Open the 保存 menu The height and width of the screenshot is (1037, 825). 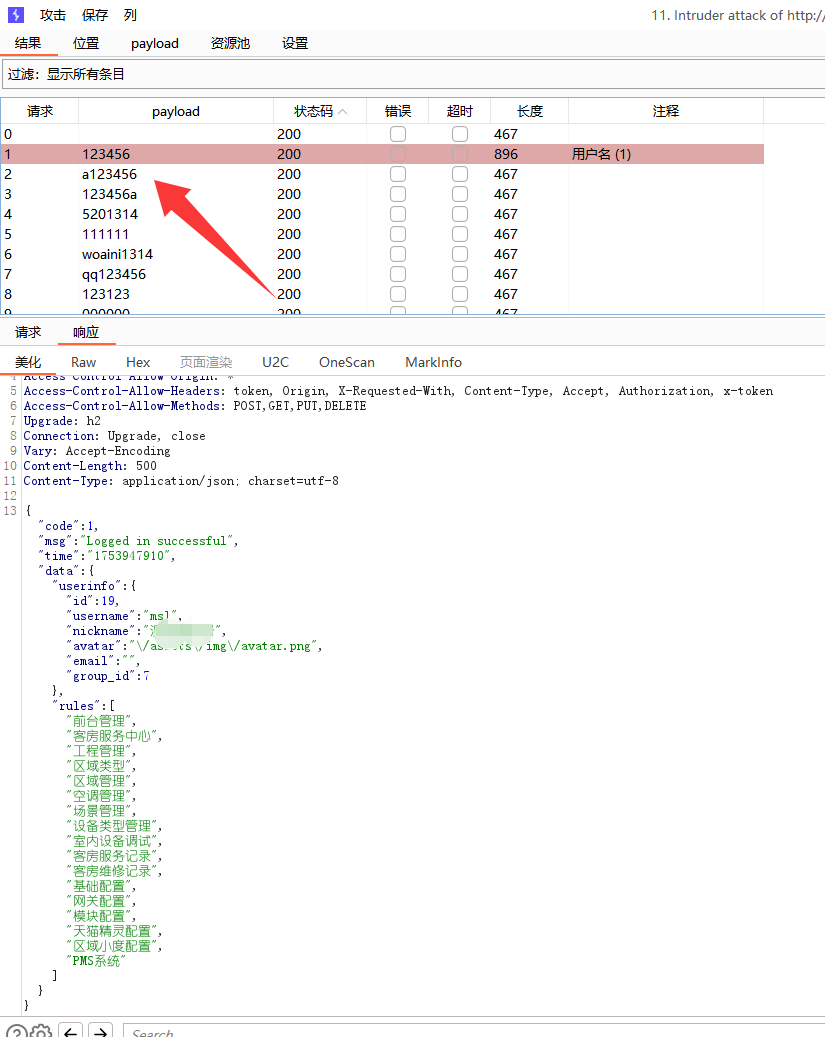click(95, 15)
